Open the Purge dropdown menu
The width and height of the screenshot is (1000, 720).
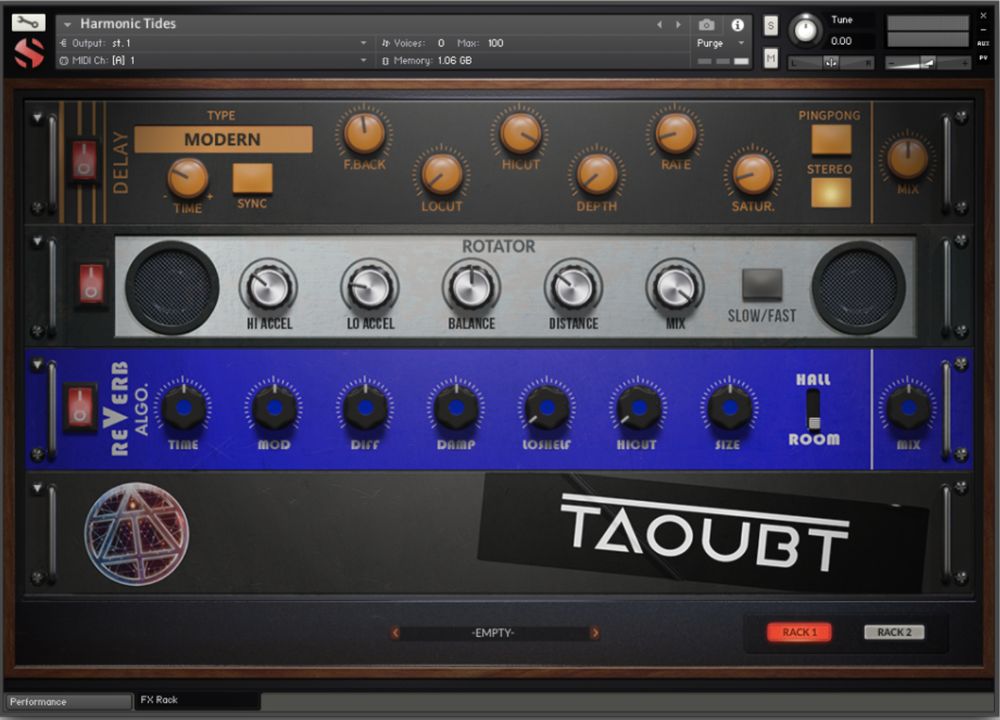pos(741,43)
